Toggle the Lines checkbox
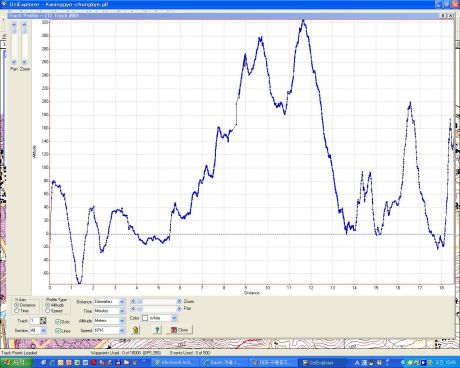 click(x=58, y=331)
